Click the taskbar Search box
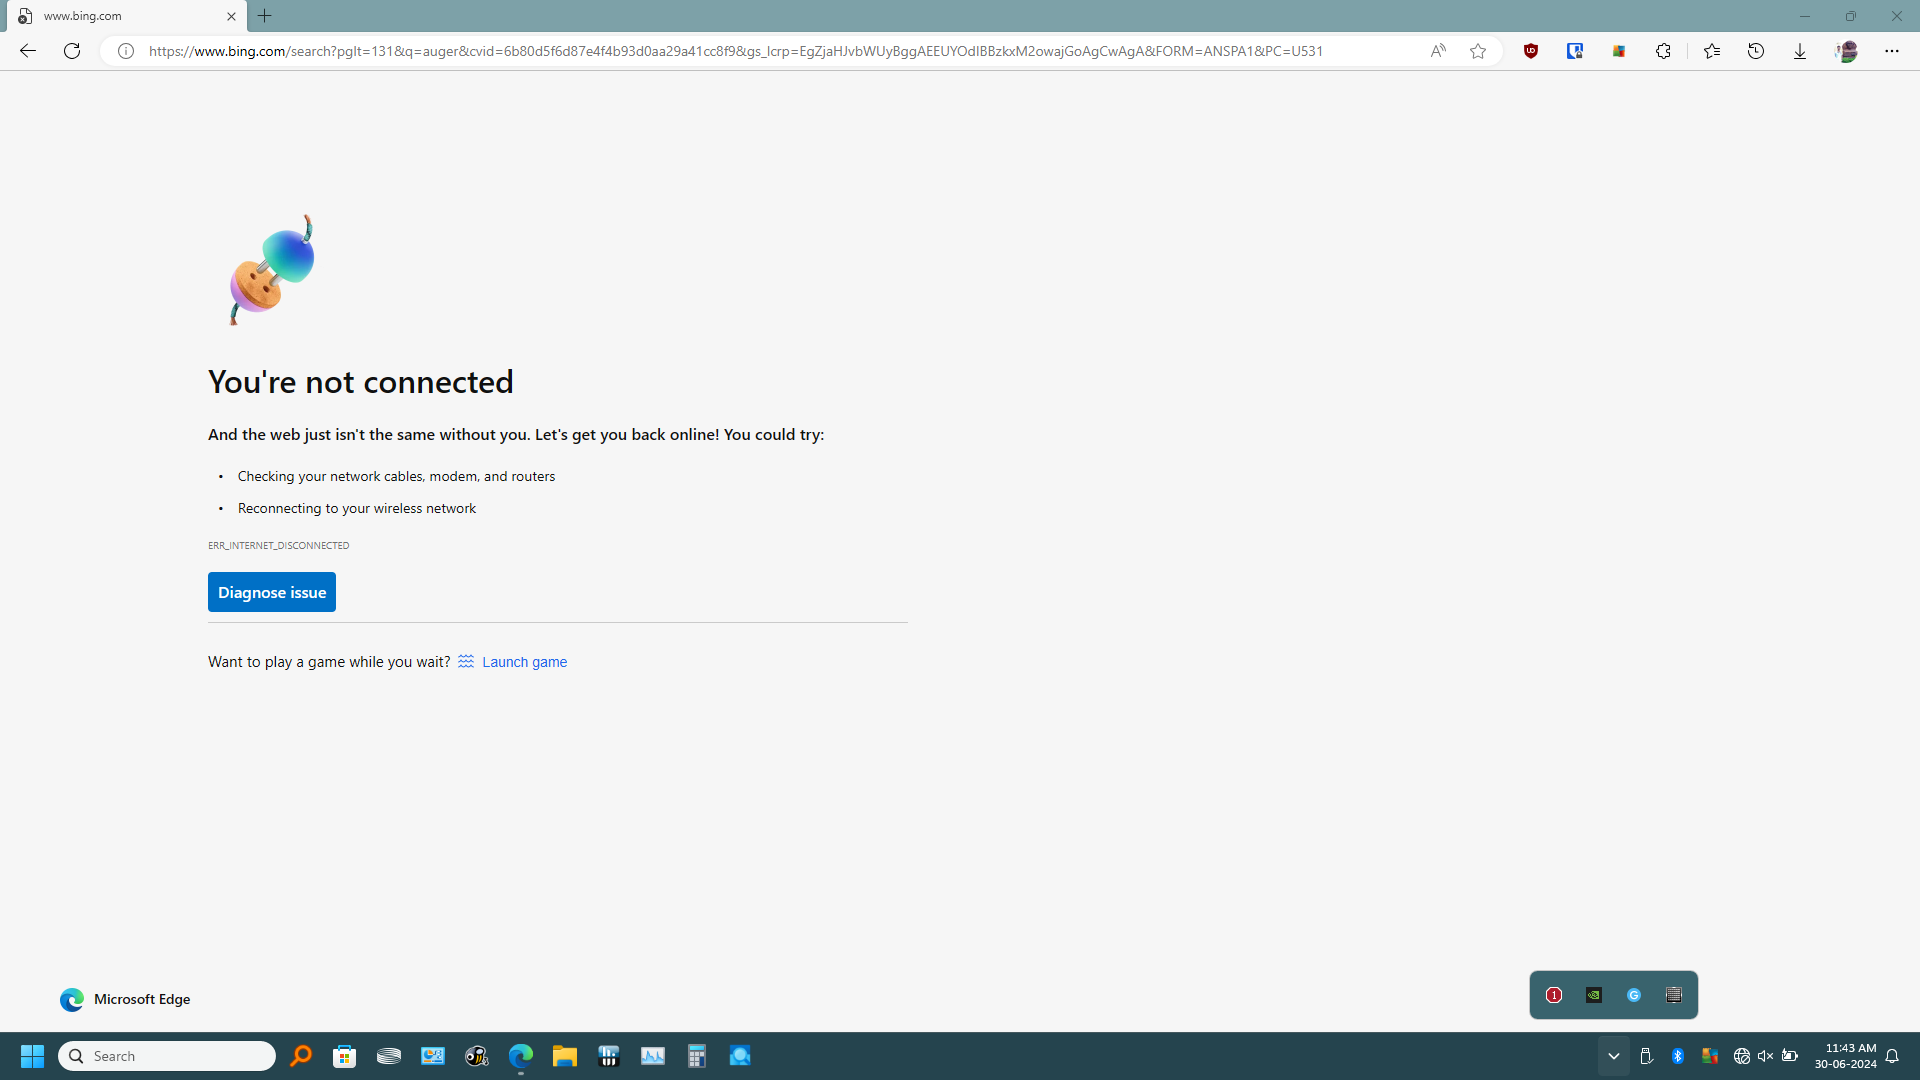Screen dimensions: 1920x1080 tap(167, 1056)
